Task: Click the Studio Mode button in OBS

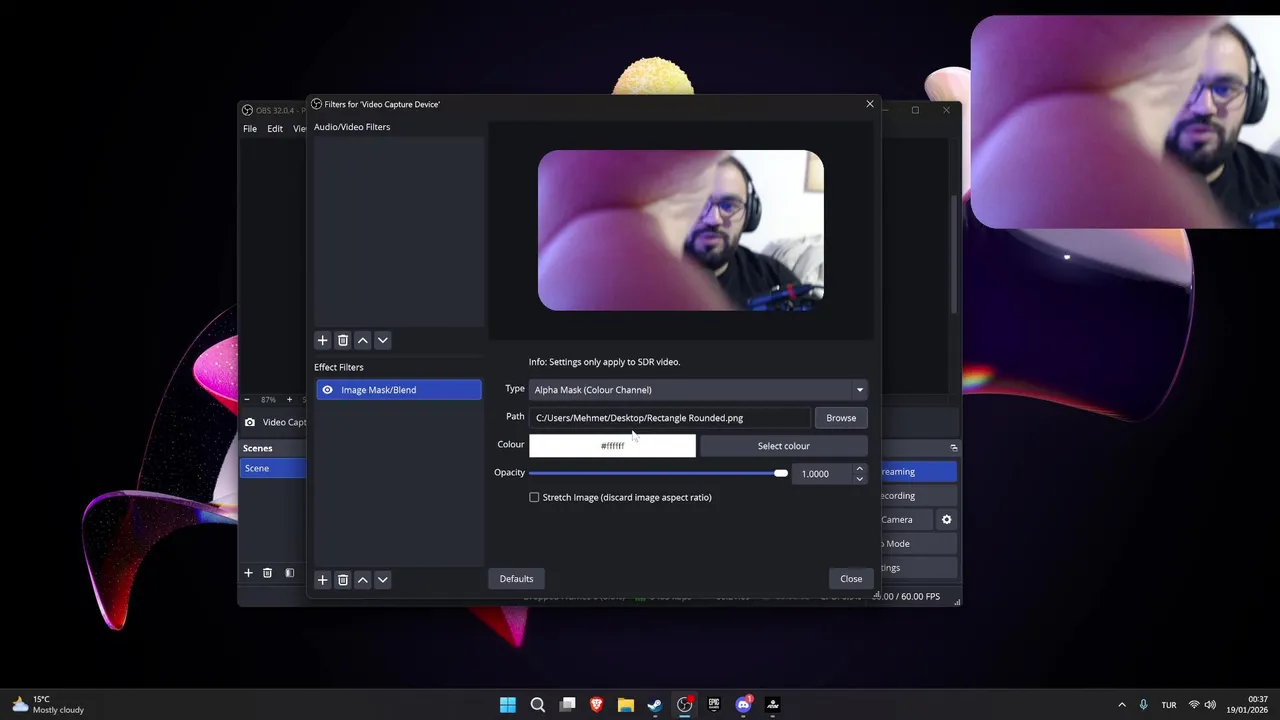Action: click(918, 544)
